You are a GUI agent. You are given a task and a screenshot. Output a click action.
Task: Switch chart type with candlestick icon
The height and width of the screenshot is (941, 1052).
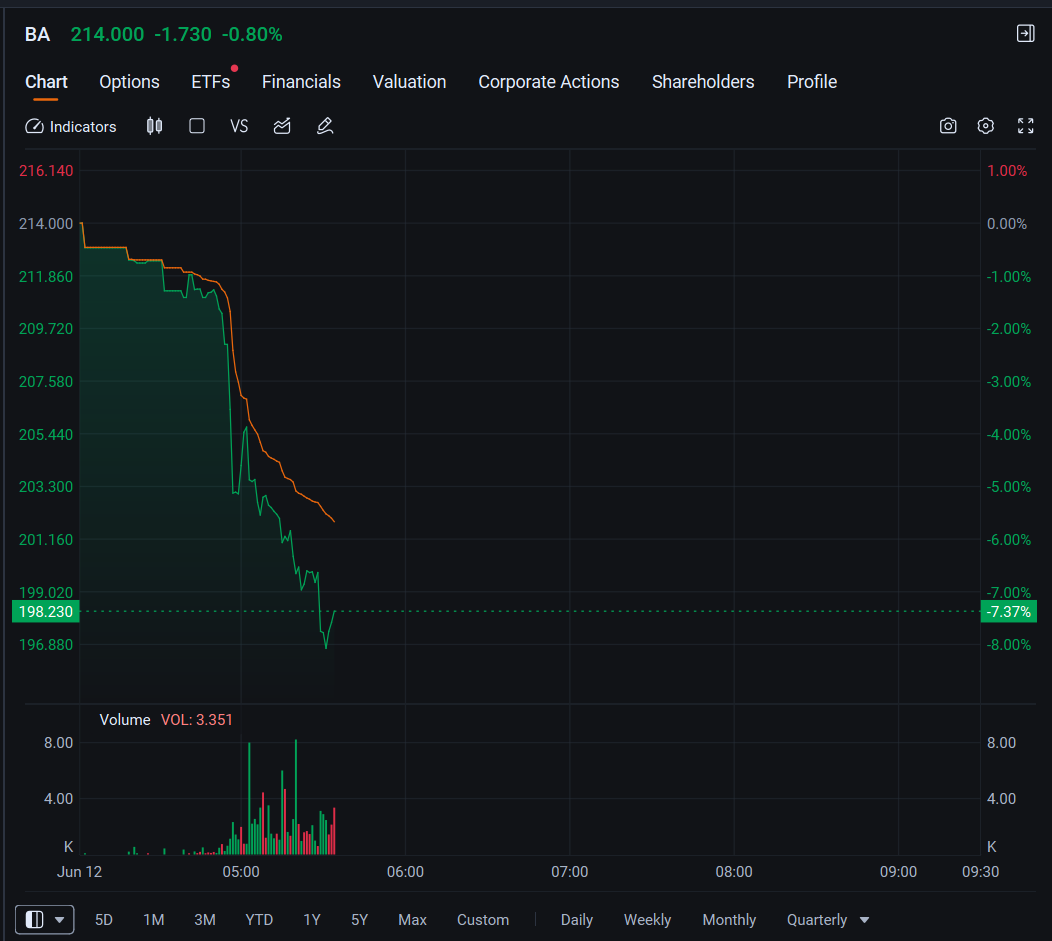coord(154,126)
